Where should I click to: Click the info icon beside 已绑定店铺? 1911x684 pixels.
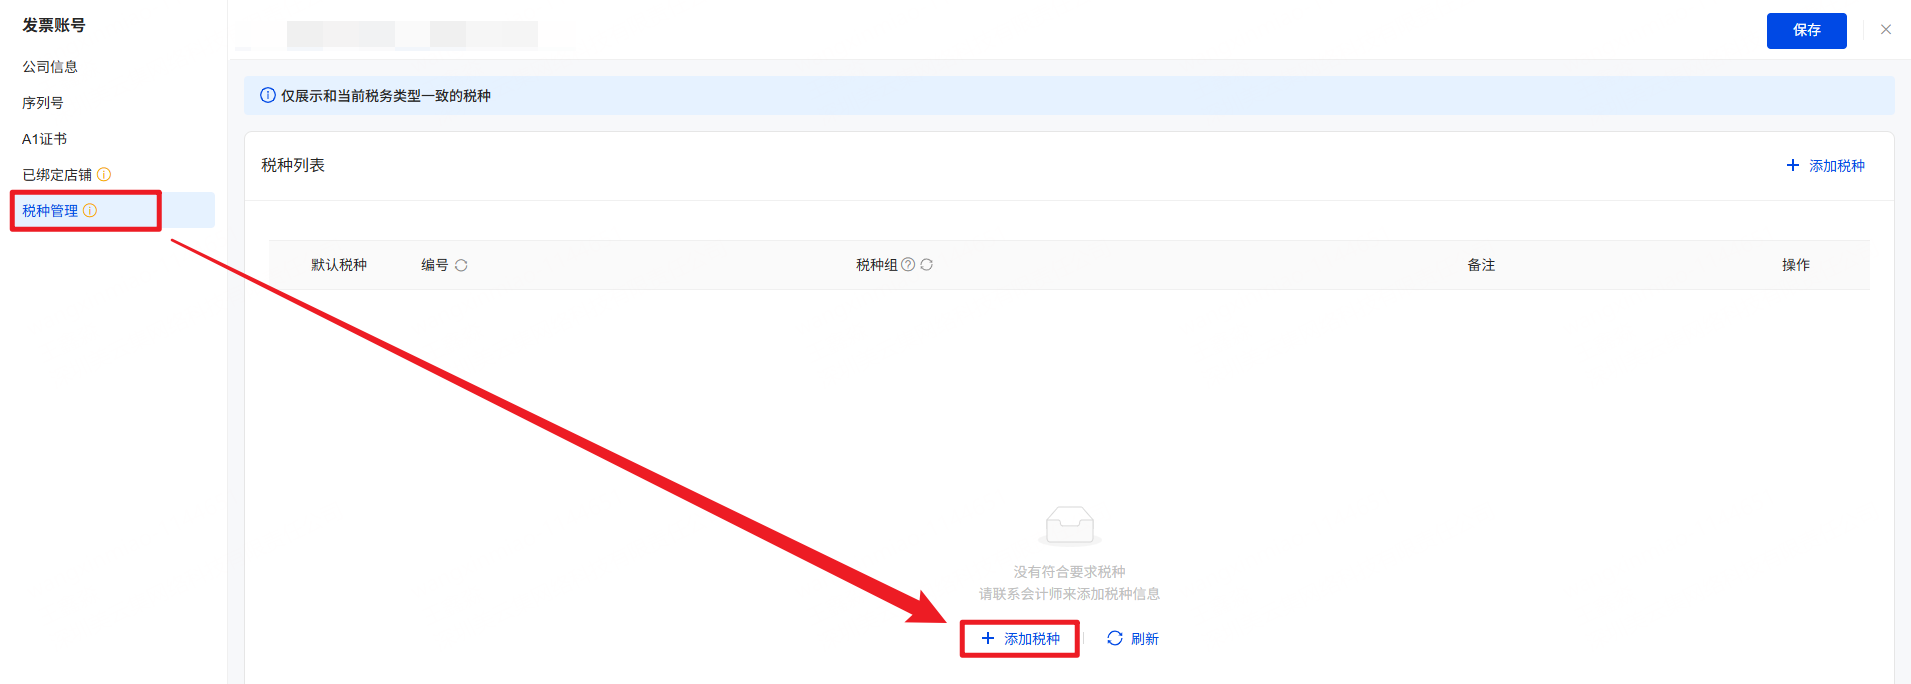click(x=104, y=174)
